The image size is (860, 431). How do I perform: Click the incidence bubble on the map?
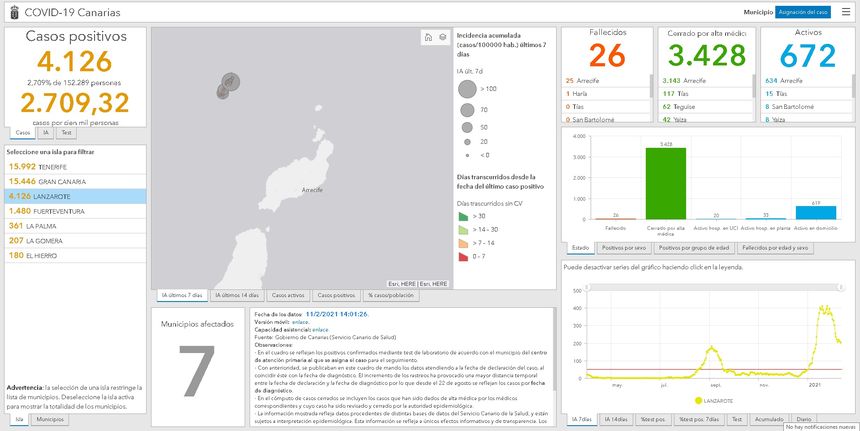pyautogui.click(x=227, y=84)
